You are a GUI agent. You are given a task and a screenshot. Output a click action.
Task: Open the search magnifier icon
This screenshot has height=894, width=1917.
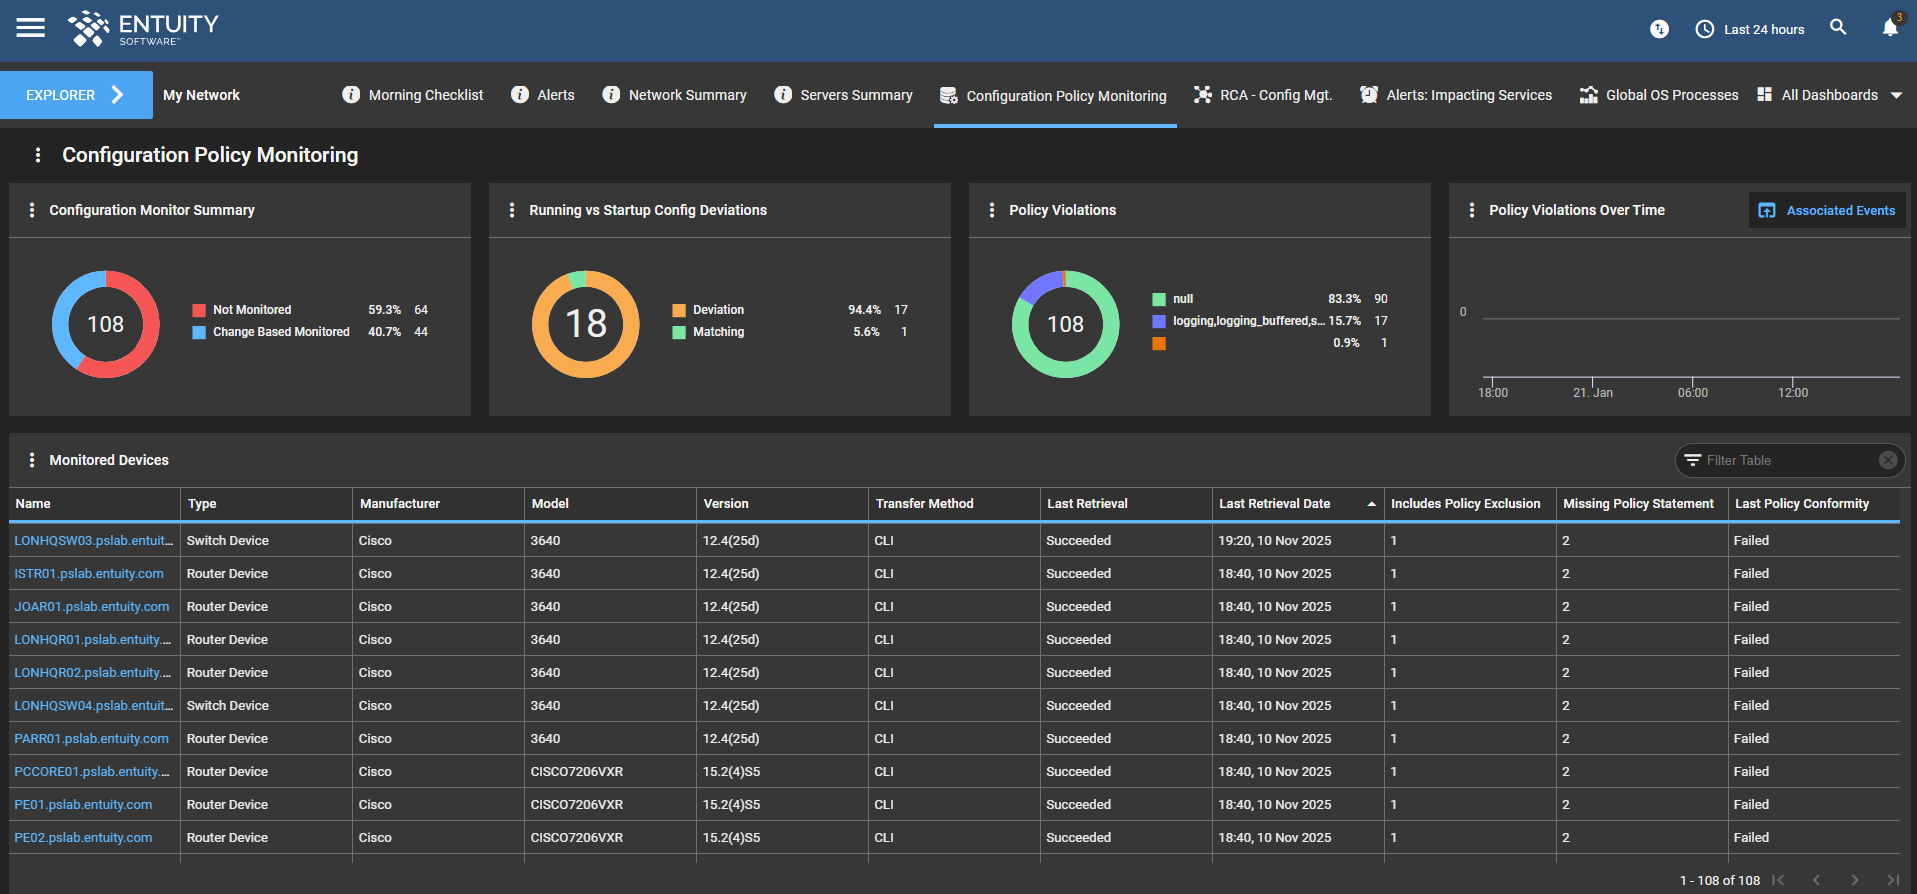tap(1838, 27)
